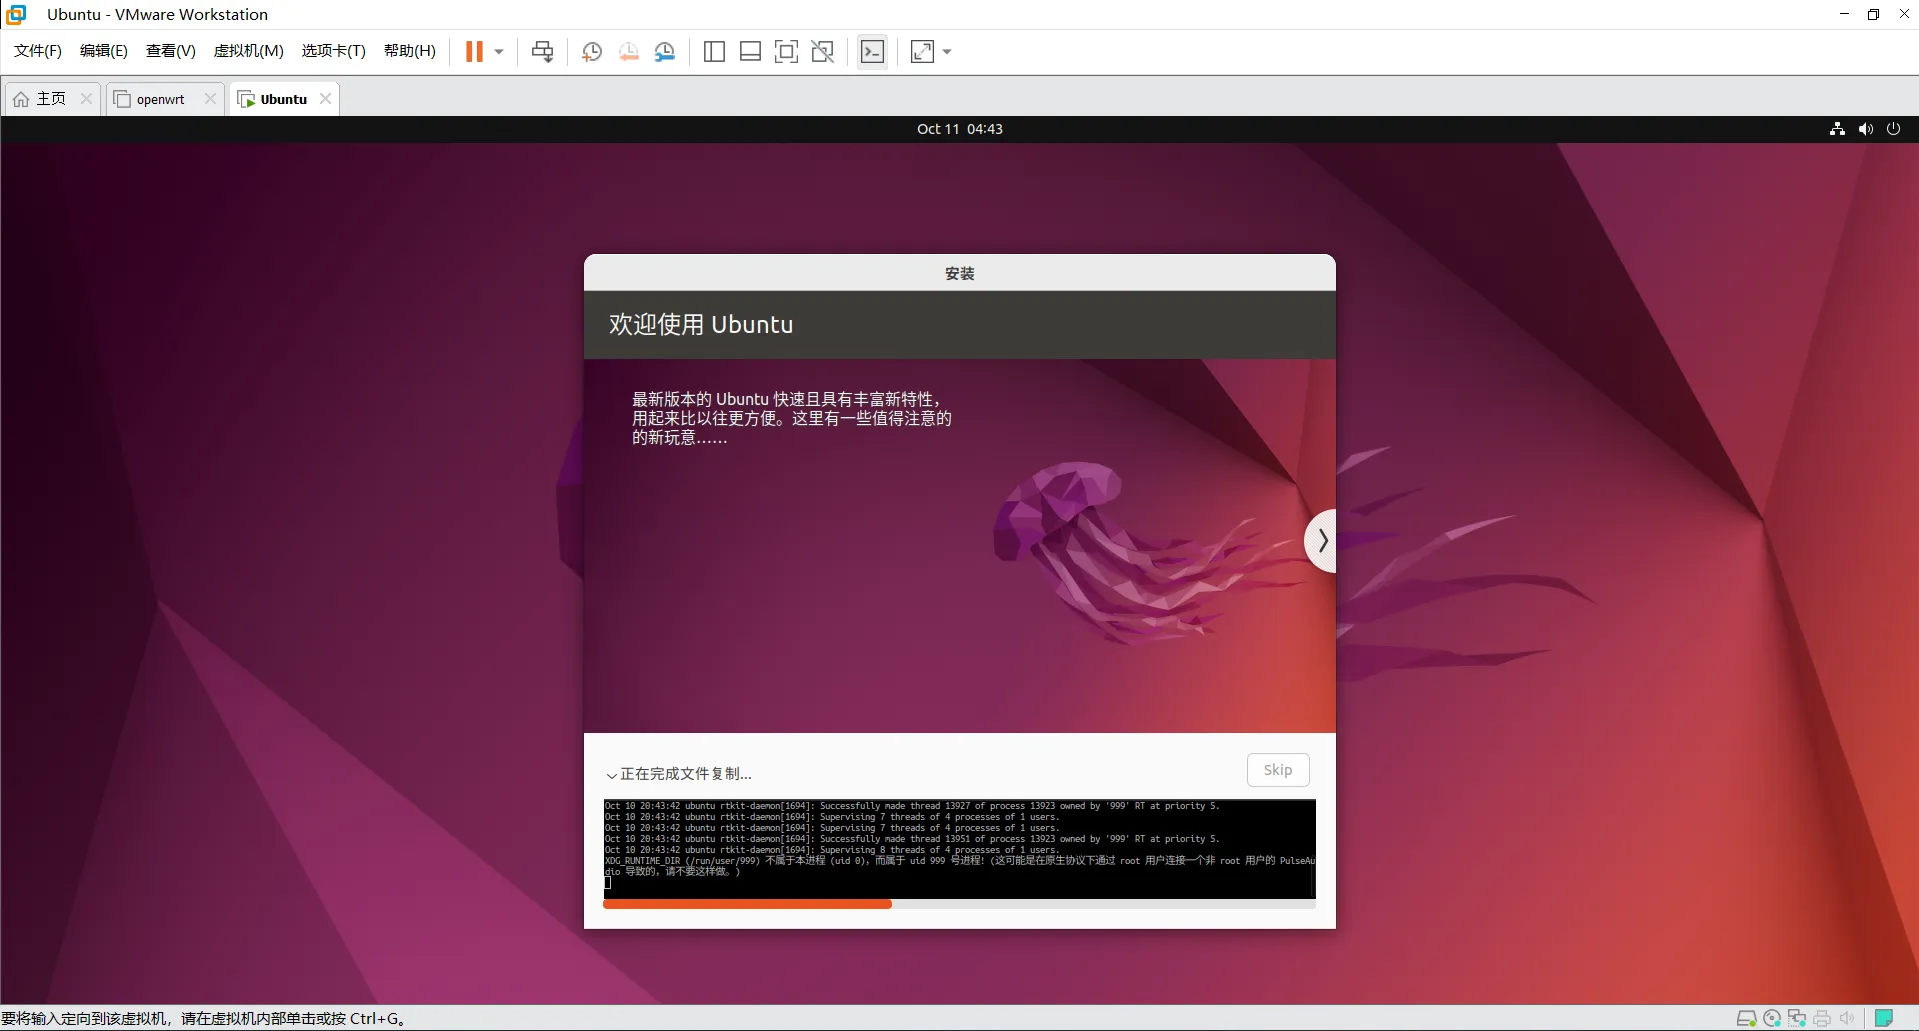1919x1031 pixels.
Task: Send Ctrl+Alt+Del to the guest
Action: tap(543, 51)
